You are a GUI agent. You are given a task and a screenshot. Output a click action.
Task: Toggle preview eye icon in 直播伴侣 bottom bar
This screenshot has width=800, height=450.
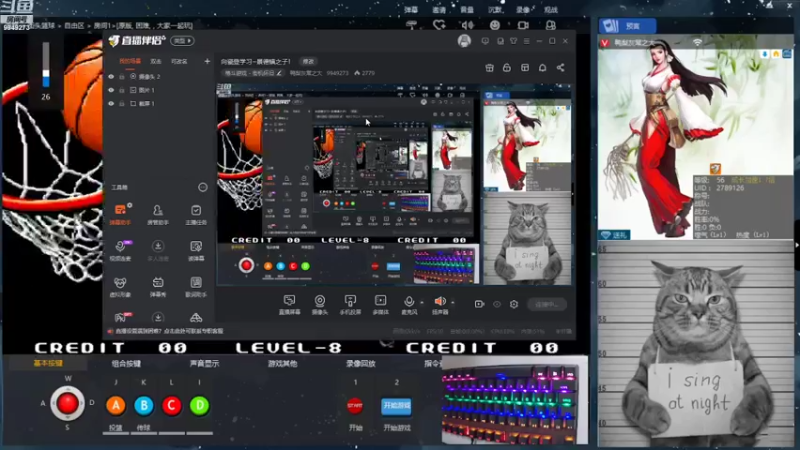pos(497,304)
